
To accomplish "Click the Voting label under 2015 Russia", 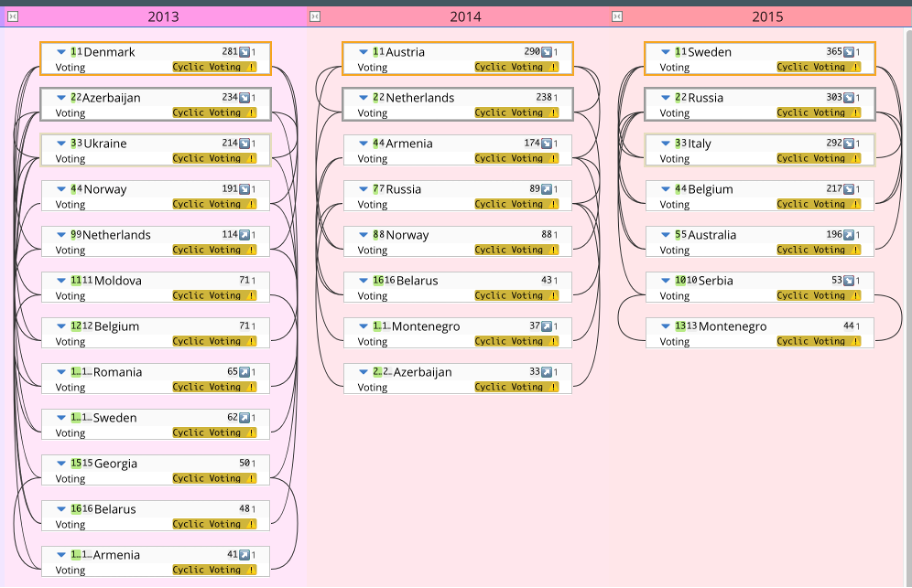I will pyautogui.click(x=674, y=113).
